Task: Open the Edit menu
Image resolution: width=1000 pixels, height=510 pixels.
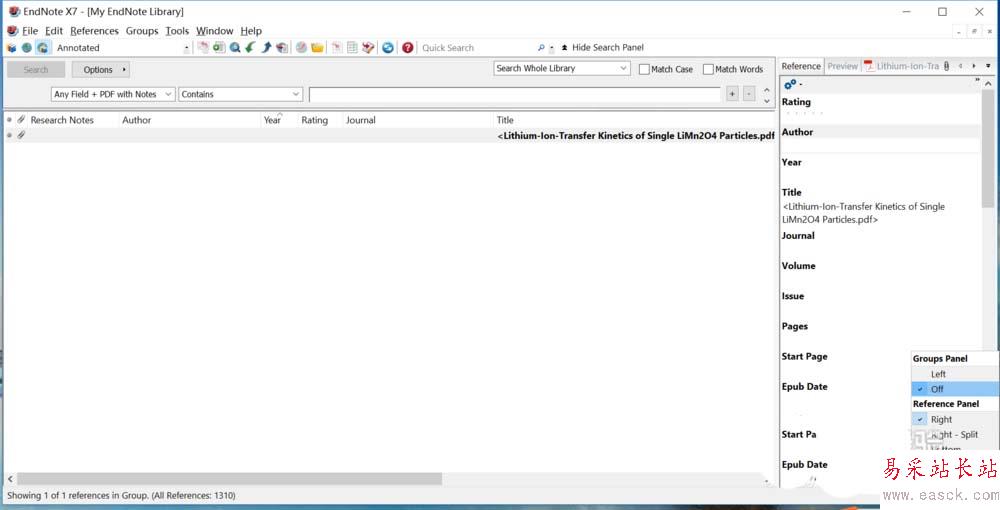Action: coord(54,31)
